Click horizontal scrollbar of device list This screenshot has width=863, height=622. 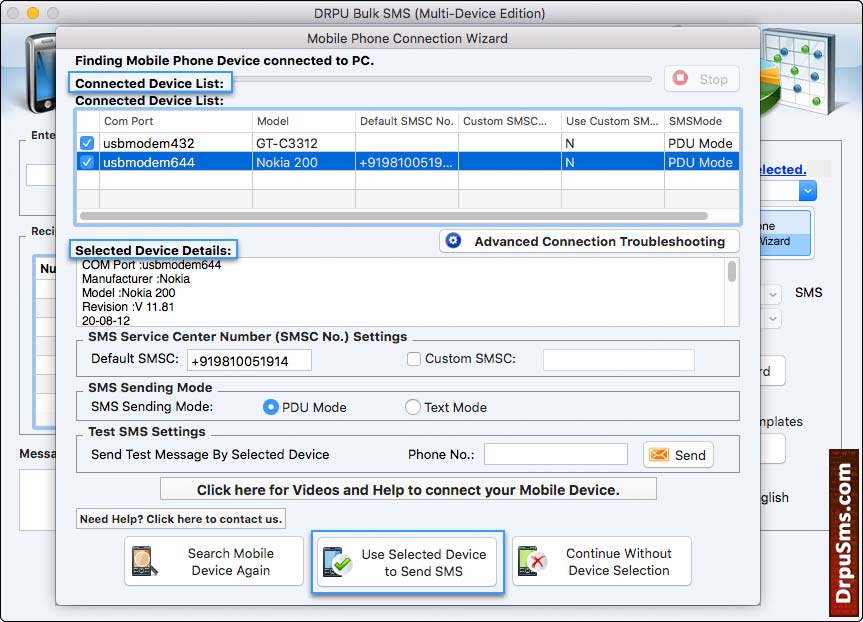[394, 216]
